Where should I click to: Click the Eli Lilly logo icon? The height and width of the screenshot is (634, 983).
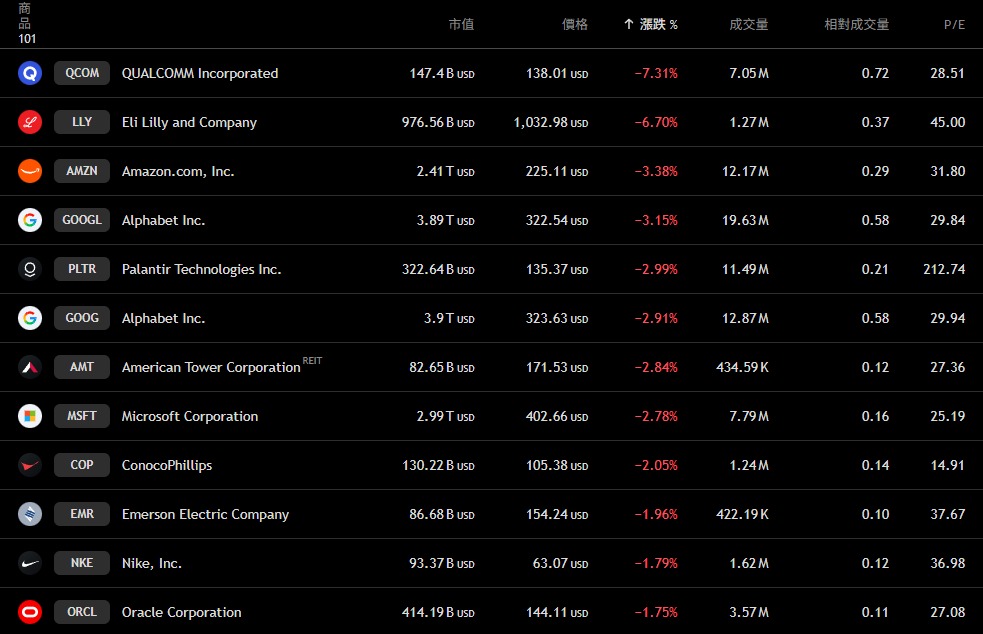click(30, 122)
